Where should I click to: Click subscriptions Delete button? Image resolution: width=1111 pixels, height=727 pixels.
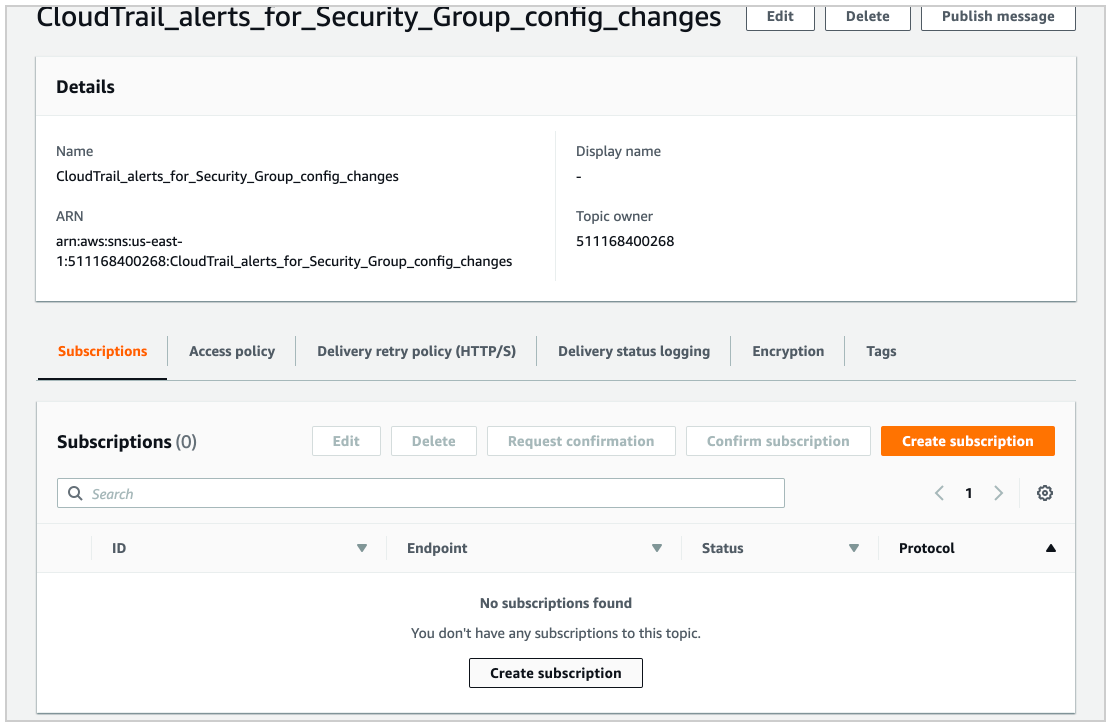coord(434,441)
